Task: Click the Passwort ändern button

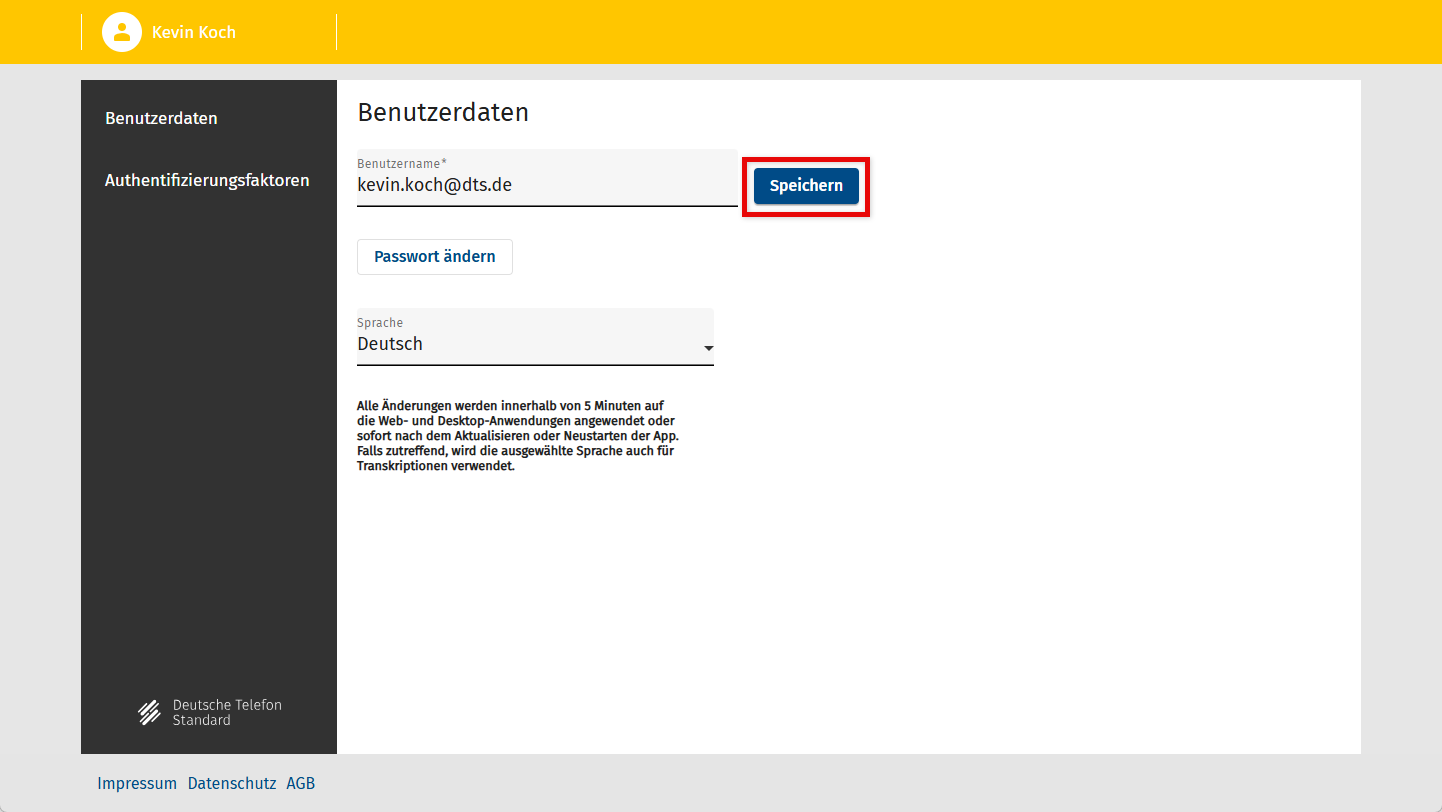Action: coord(434,257)
